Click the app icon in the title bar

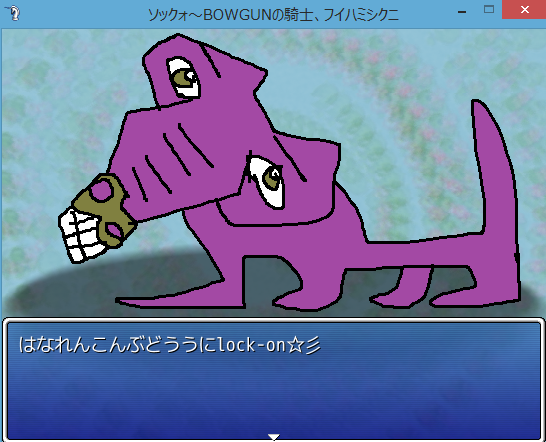click(x=14, y=13)
